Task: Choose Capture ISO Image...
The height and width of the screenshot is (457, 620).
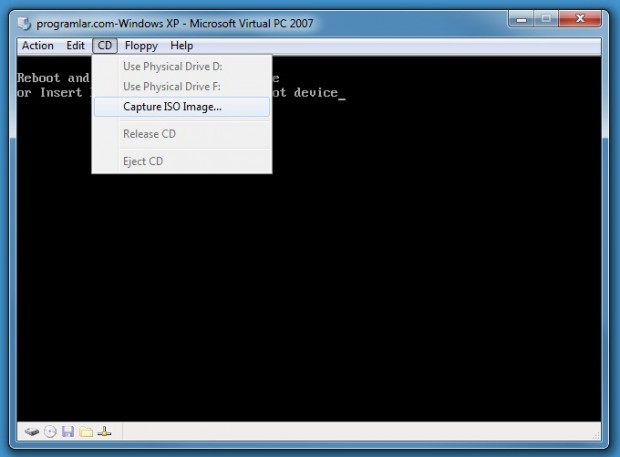Action: (x=182, y=107)
